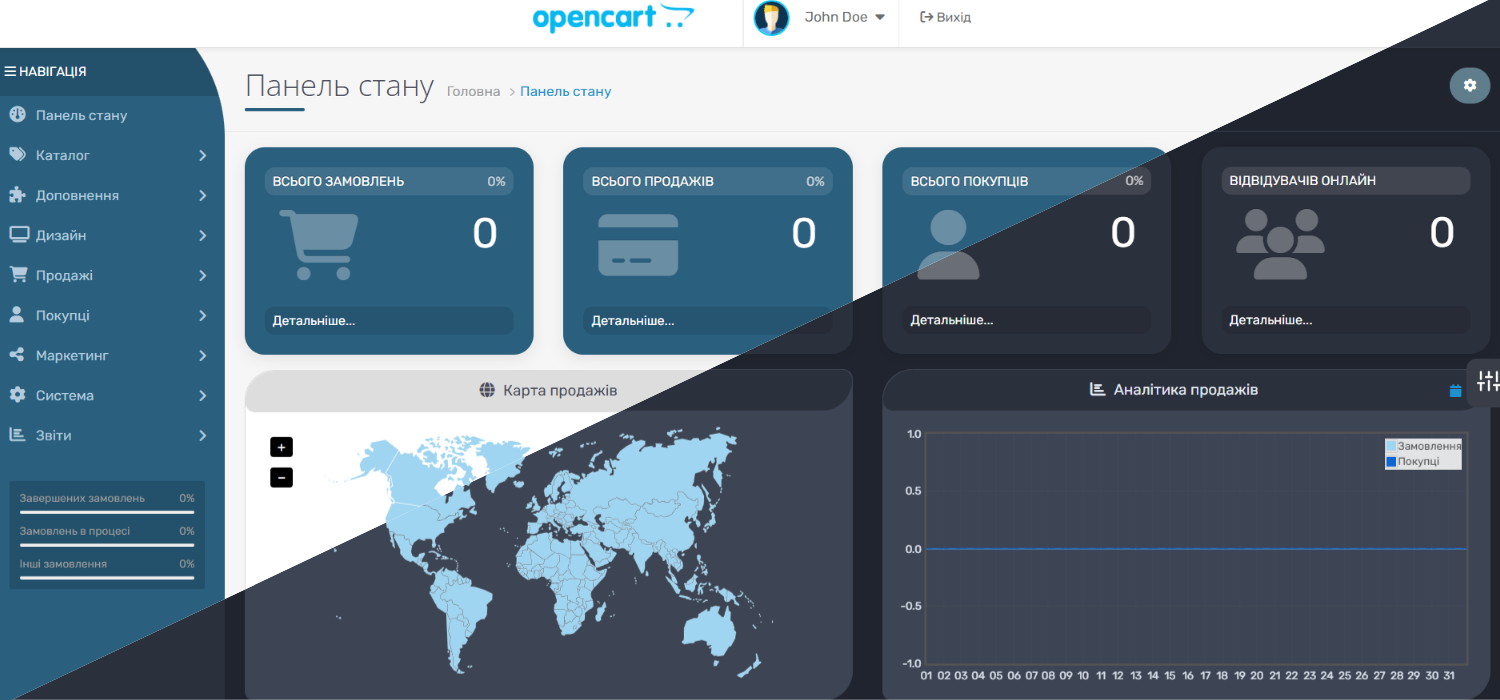The image size is (1500, 700).
Task: Open Детальніше under Відвідувачів онлайн
Action: tap(1271, 320)
